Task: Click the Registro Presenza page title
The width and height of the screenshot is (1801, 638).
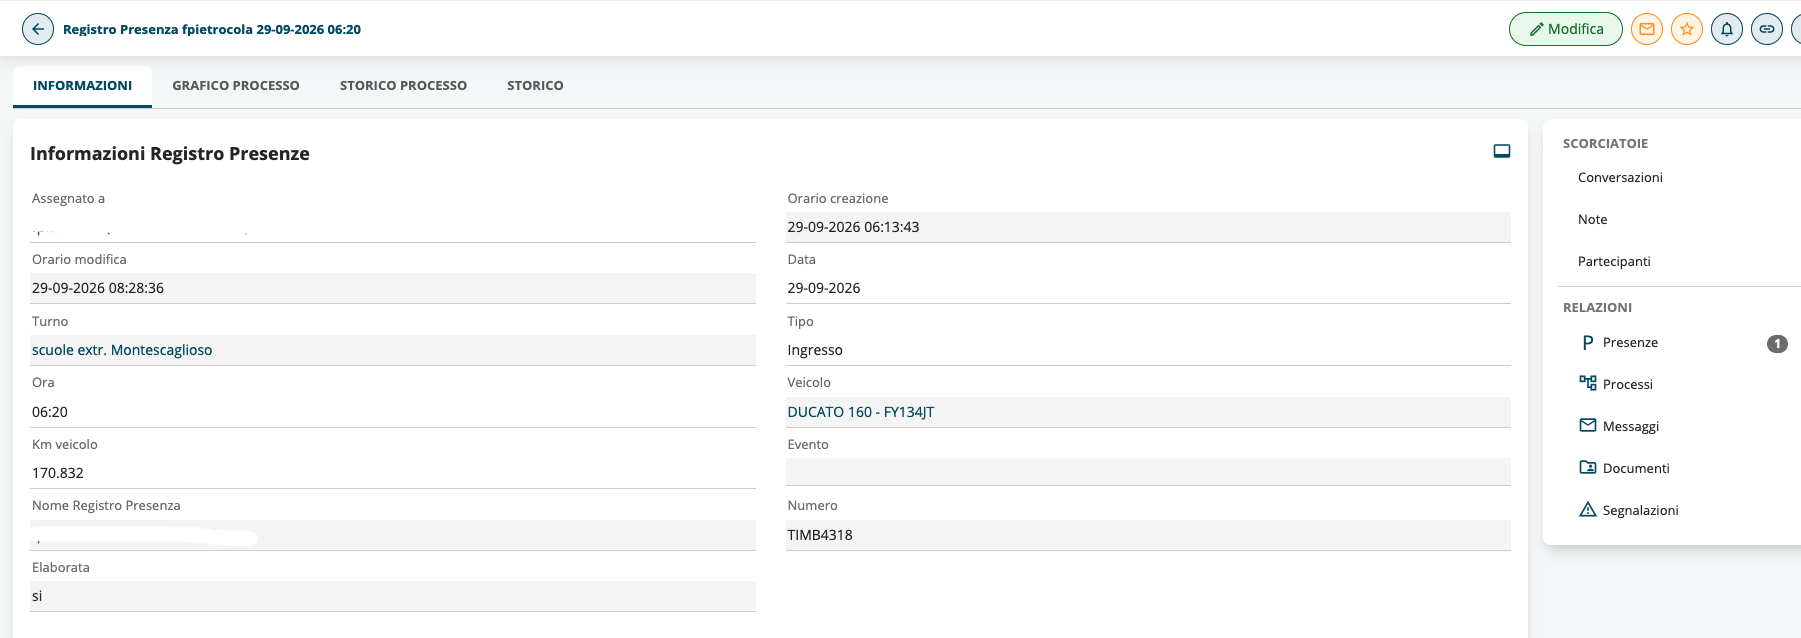Action: click(212, 29)
